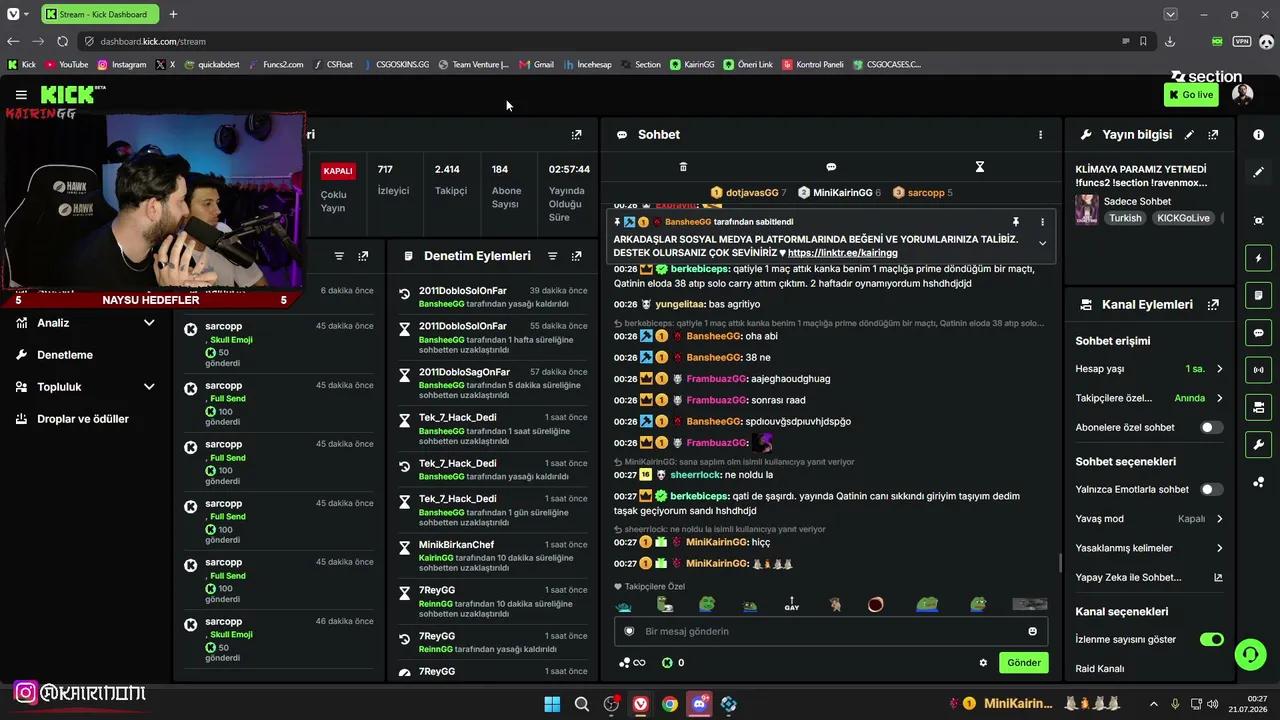Screen dimensions: 1280x720
Task: Click the green Go live button
Action: 1191,95
